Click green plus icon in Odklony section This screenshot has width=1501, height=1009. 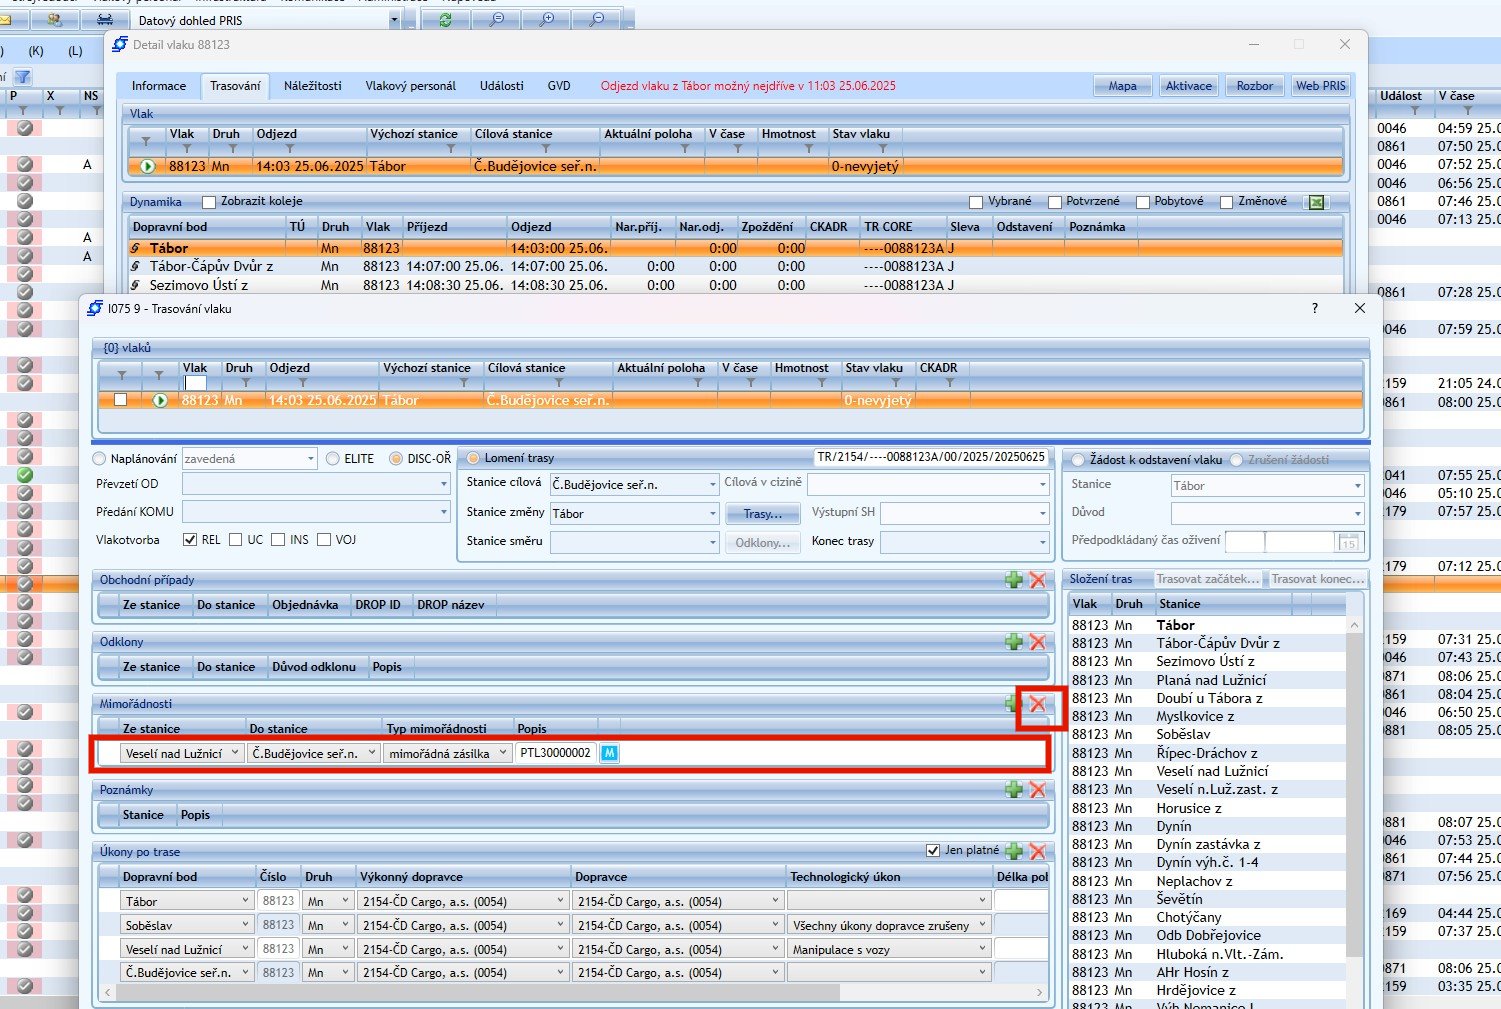pyautogui.click(x=1014, y=642)
